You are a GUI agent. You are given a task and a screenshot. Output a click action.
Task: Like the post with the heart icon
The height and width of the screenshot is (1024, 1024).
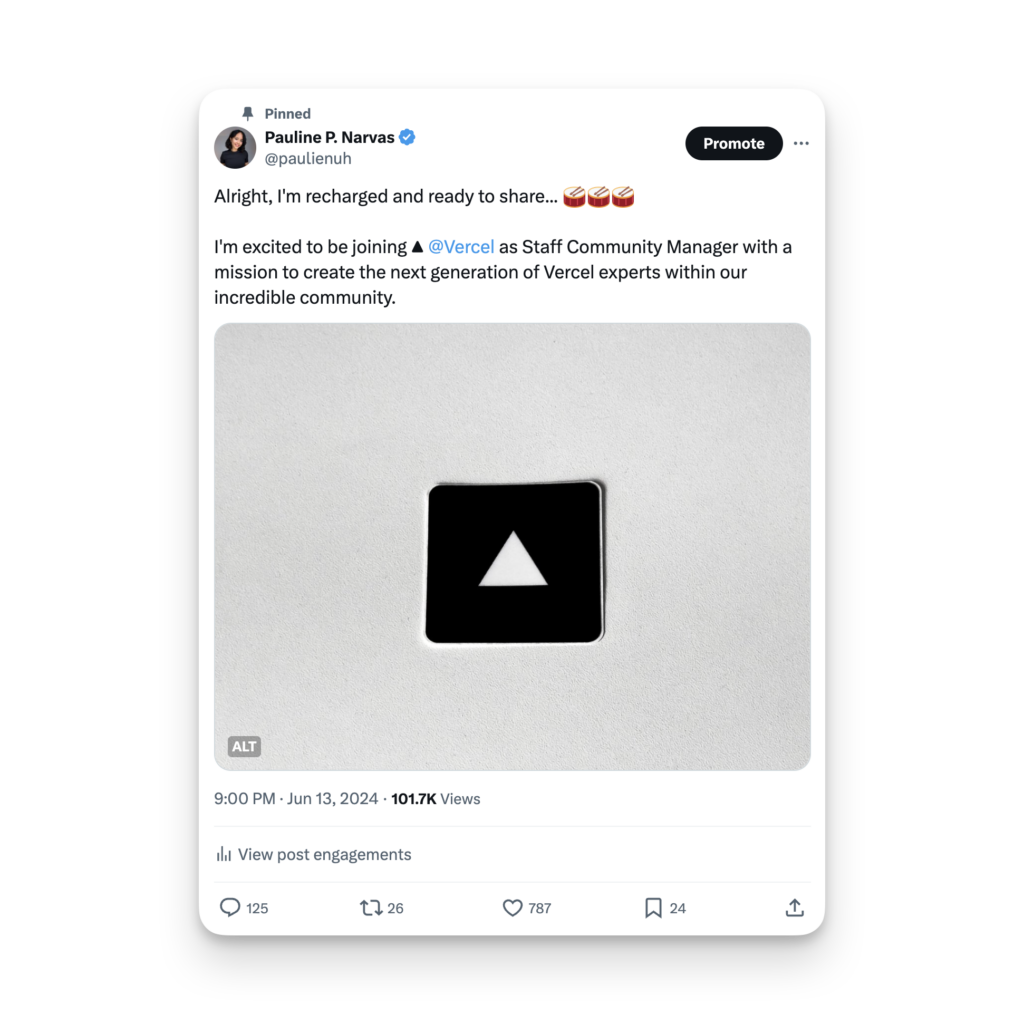[x=512, y=908]
